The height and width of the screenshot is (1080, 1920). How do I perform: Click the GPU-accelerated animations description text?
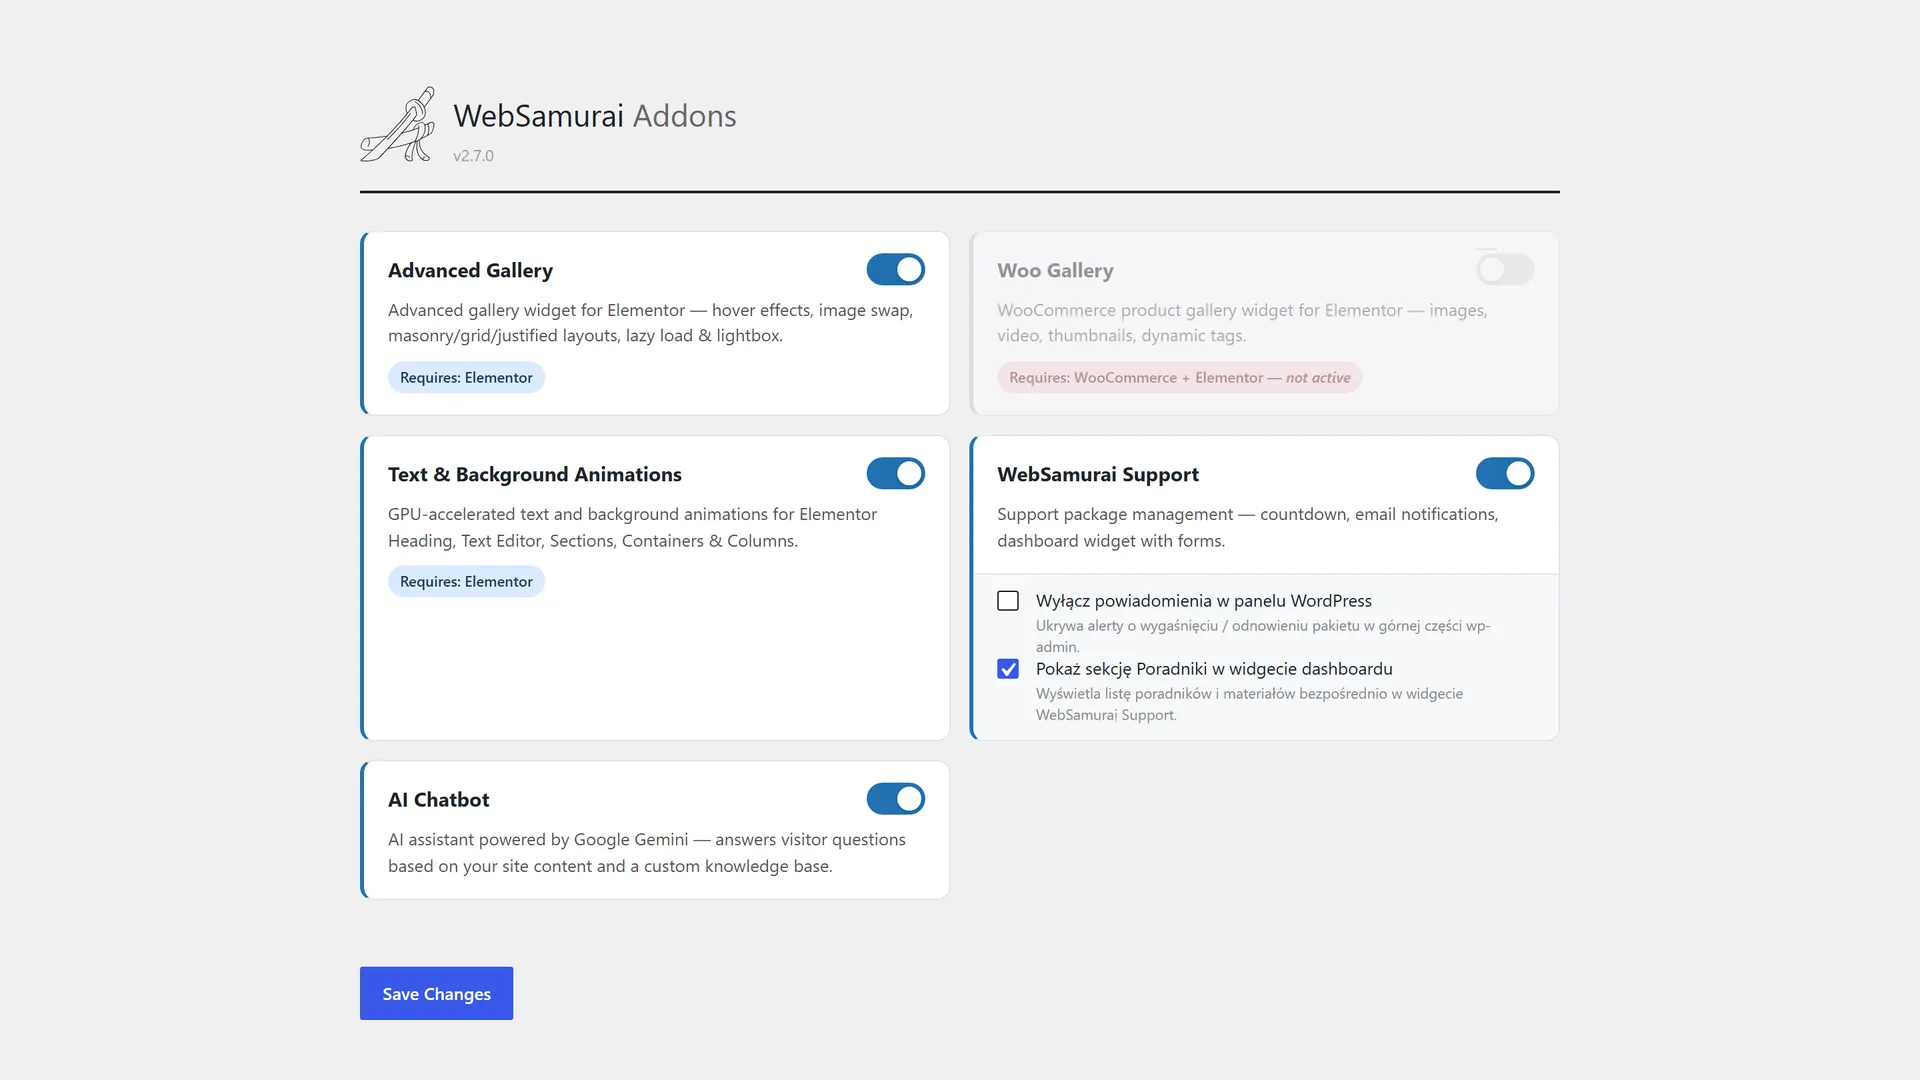(632, 527)
